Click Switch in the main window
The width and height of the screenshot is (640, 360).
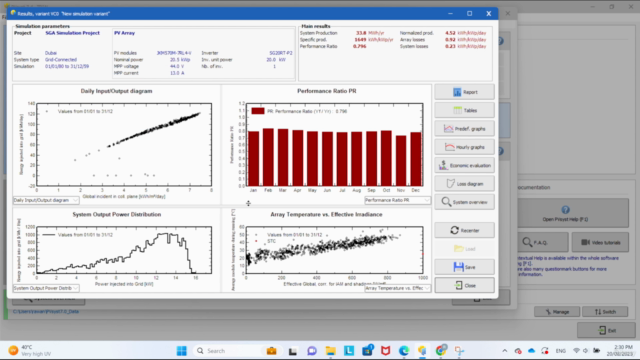pos(605,312)
